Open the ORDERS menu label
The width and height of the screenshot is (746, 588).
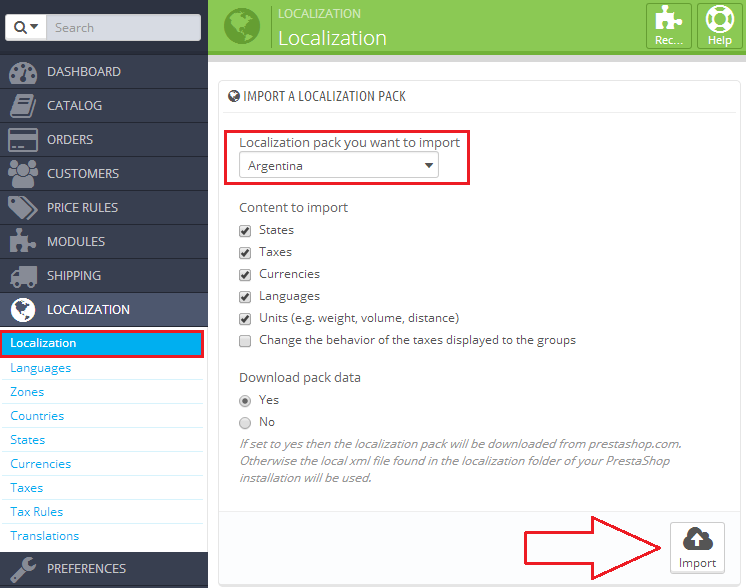pos(70,140)
